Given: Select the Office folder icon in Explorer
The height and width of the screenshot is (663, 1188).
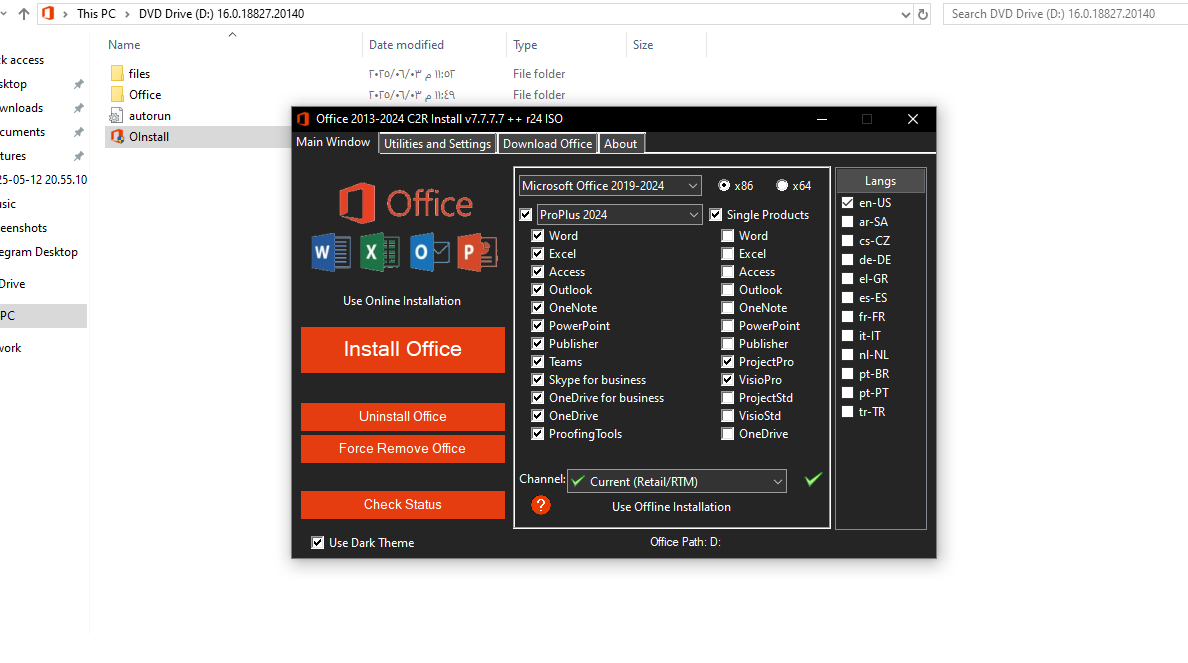Looking at the screenshot, I should click(117, 95).
